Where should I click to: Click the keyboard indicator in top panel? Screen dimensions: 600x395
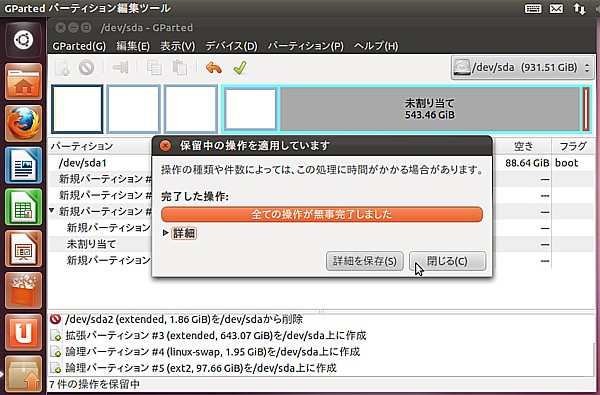pyautogui.click(x=533, y=8)
